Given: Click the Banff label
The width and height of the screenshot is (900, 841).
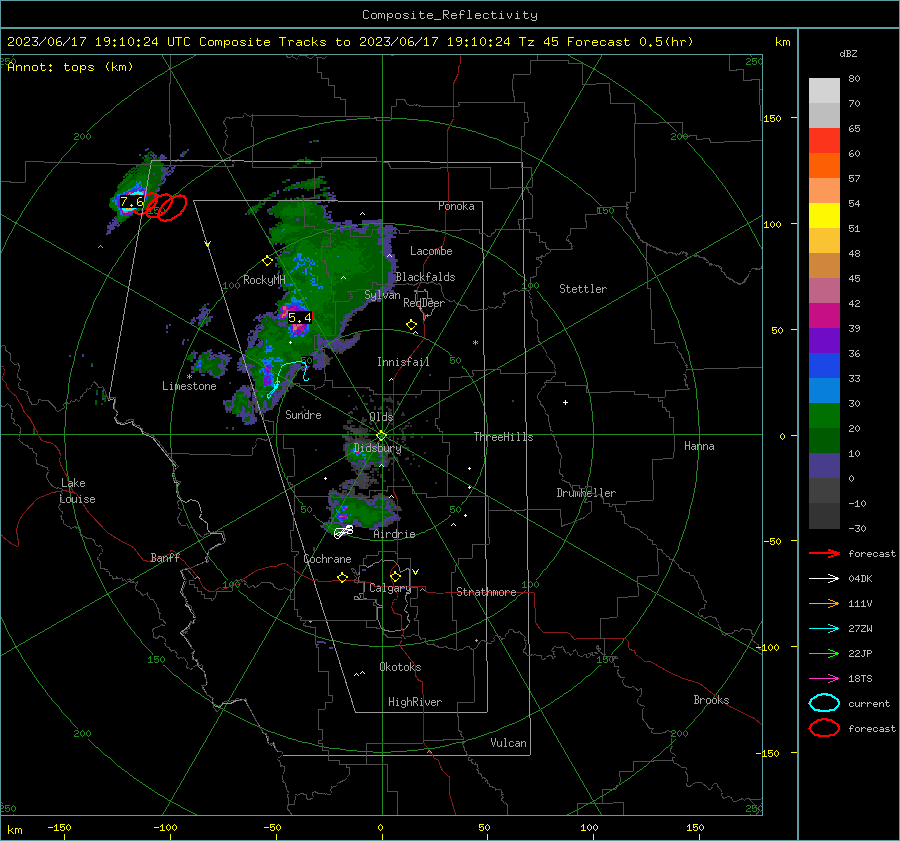Looking at the screenshot, I should tap(165, 557).
